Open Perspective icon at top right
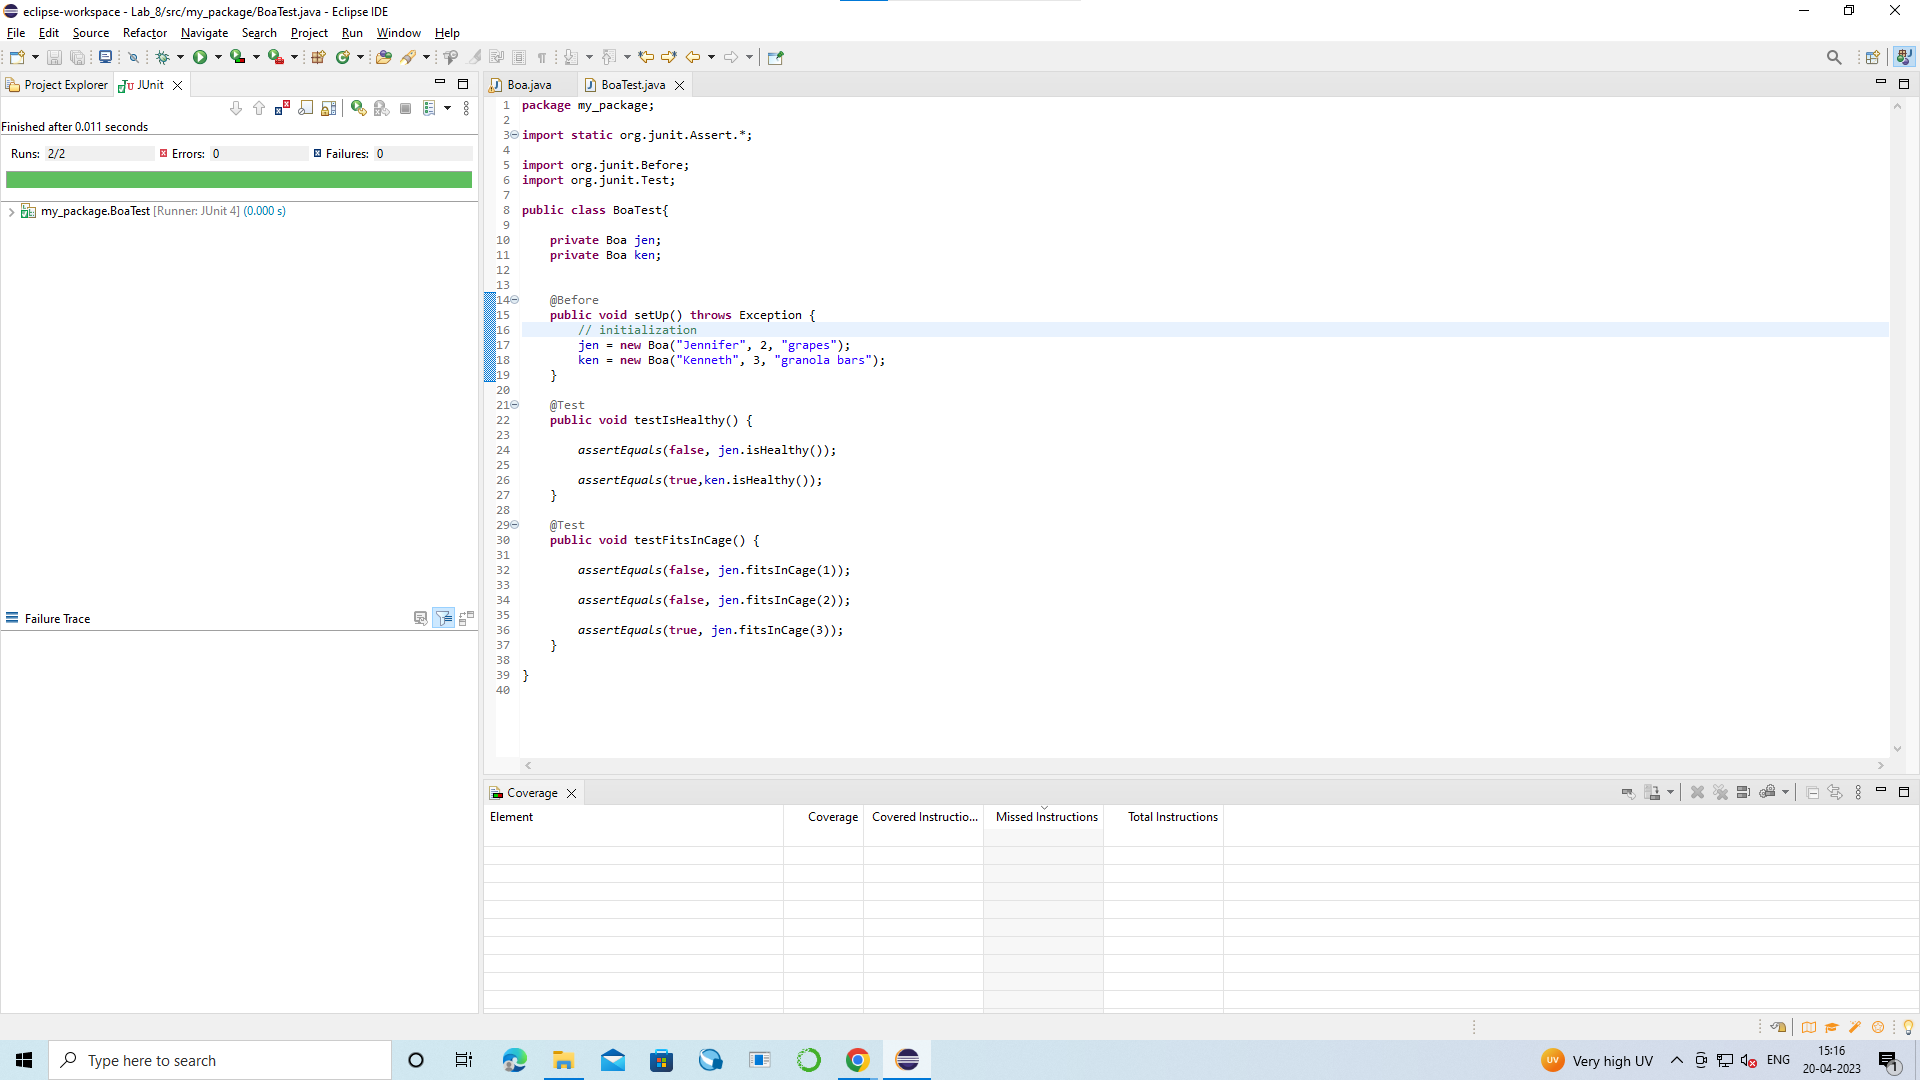The image size is (1920, 1080). pos(1873,57)
